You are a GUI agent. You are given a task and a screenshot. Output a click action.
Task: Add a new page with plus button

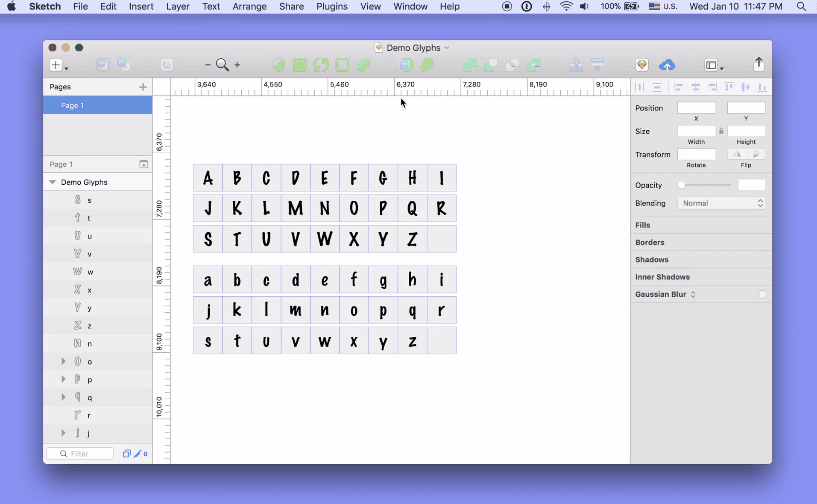143,87
